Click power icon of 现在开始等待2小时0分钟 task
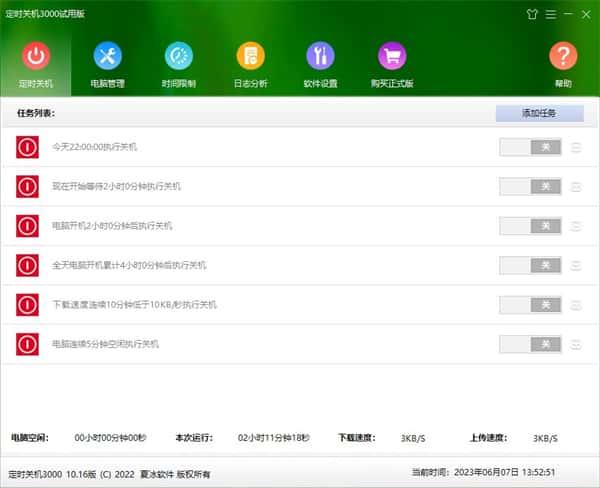Image resolution: width=600 pixels, height=488 pixels. point(27,187)
